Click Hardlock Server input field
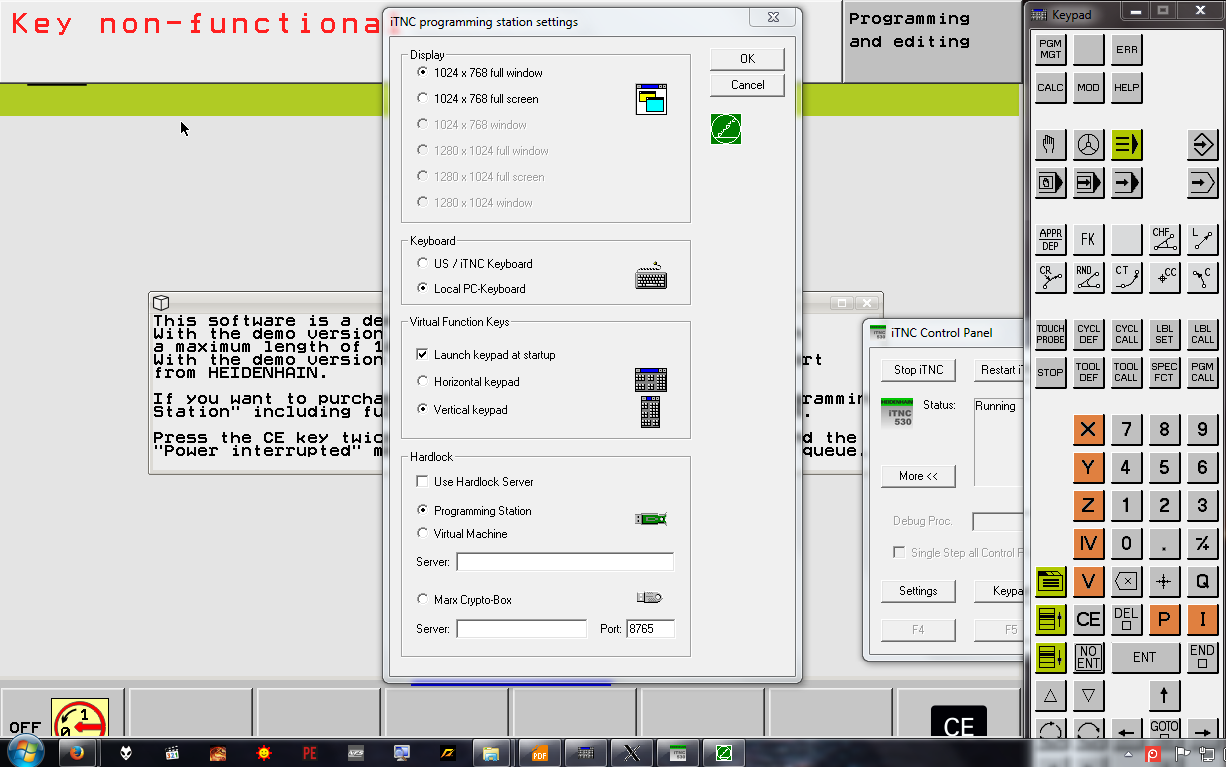Image resolution: width=1226 pixels, height=767 pixels. (565, 562)
